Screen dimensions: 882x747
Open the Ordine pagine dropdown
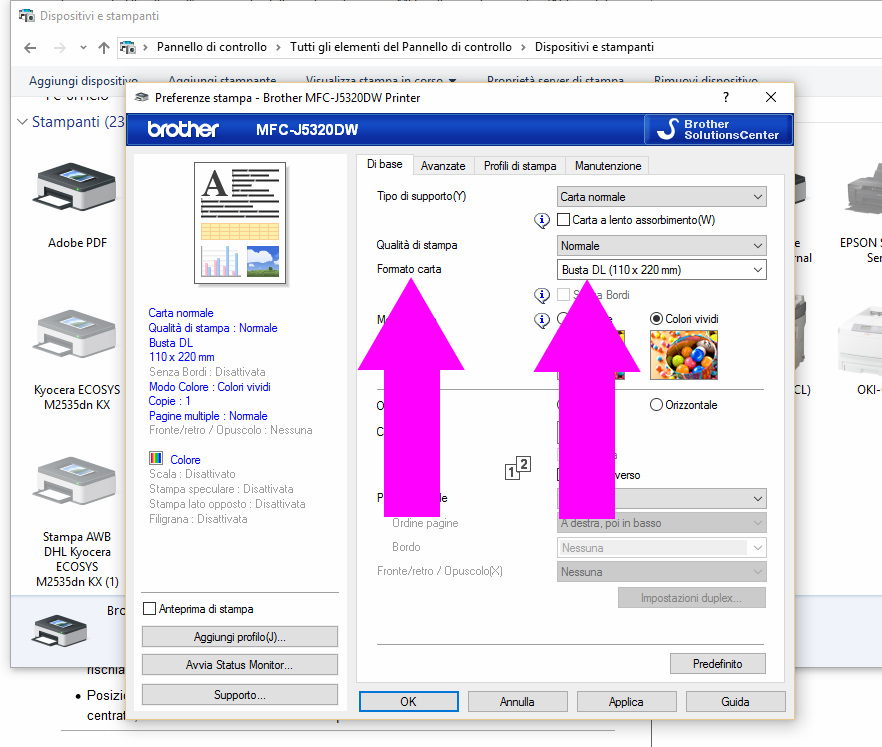[x=662, y=523]
